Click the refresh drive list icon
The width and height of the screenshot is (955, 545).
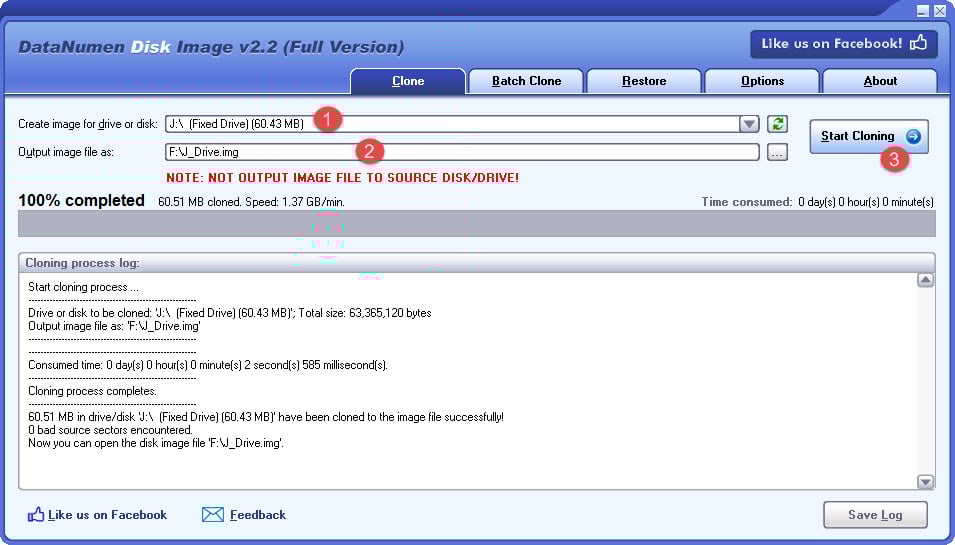click(777, 124)
